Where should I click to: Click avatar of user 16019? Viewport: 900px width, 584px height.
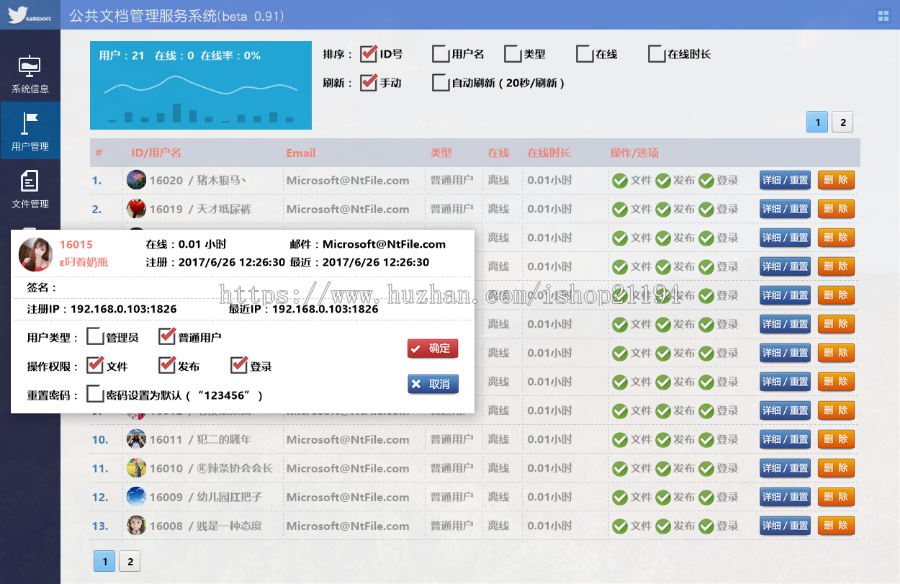[x=136, y=208]
